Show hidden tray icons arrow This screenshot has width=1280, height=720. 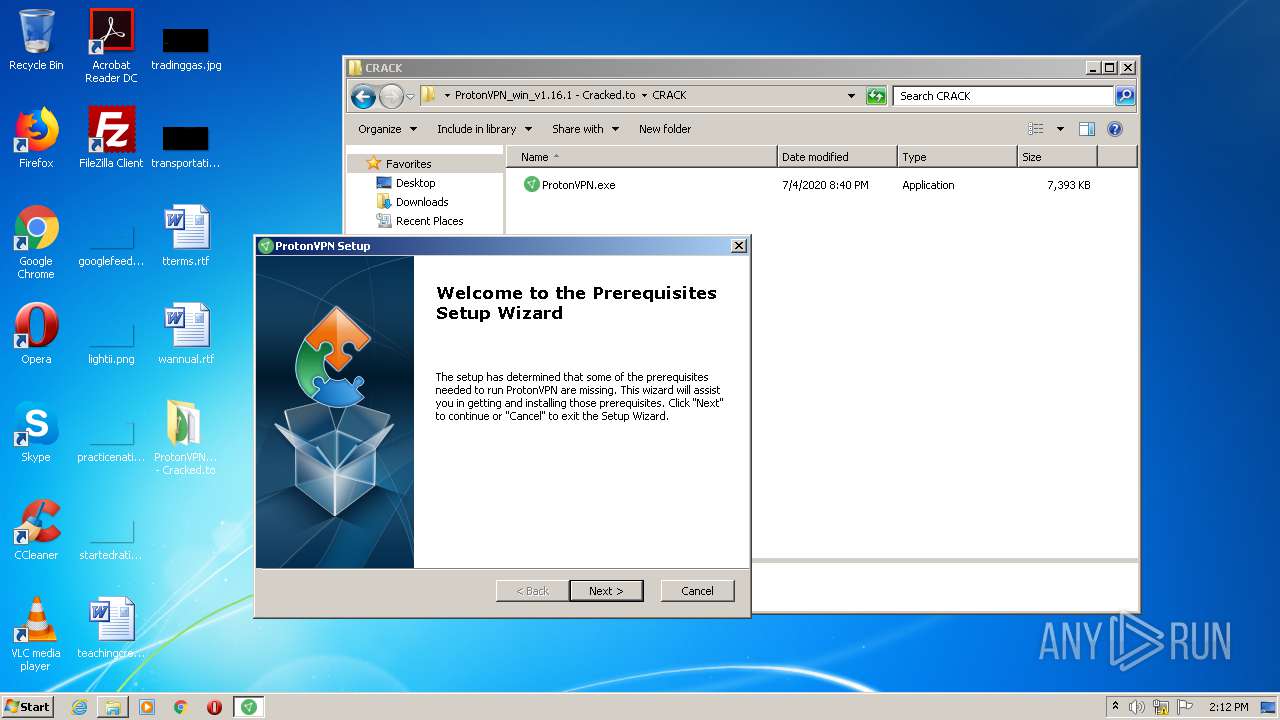tap(1115, 707)
